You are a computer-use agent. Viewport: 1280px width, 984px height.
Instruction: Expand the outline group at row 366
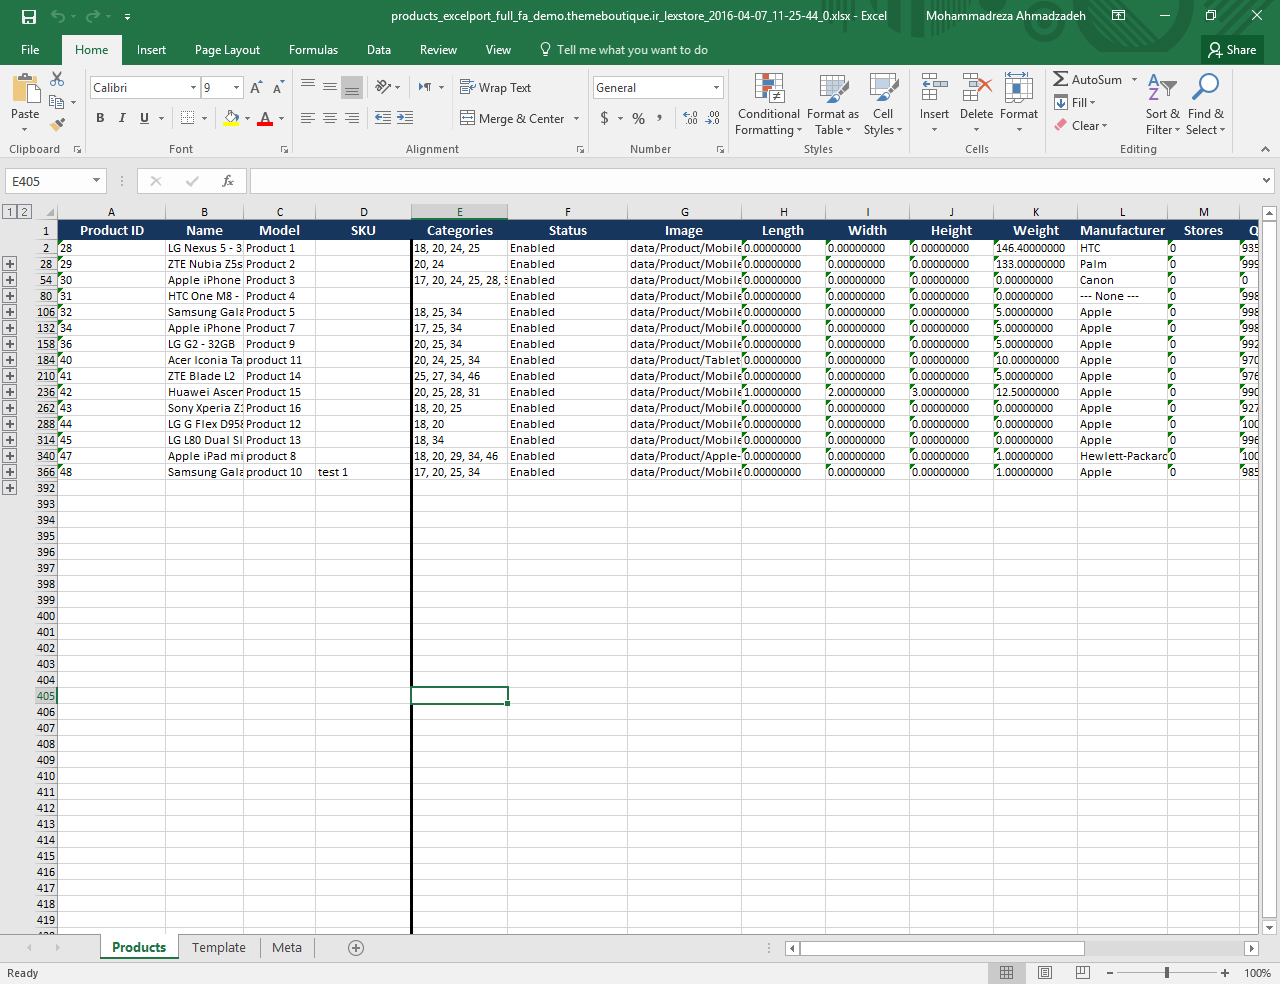coord(10,472)
